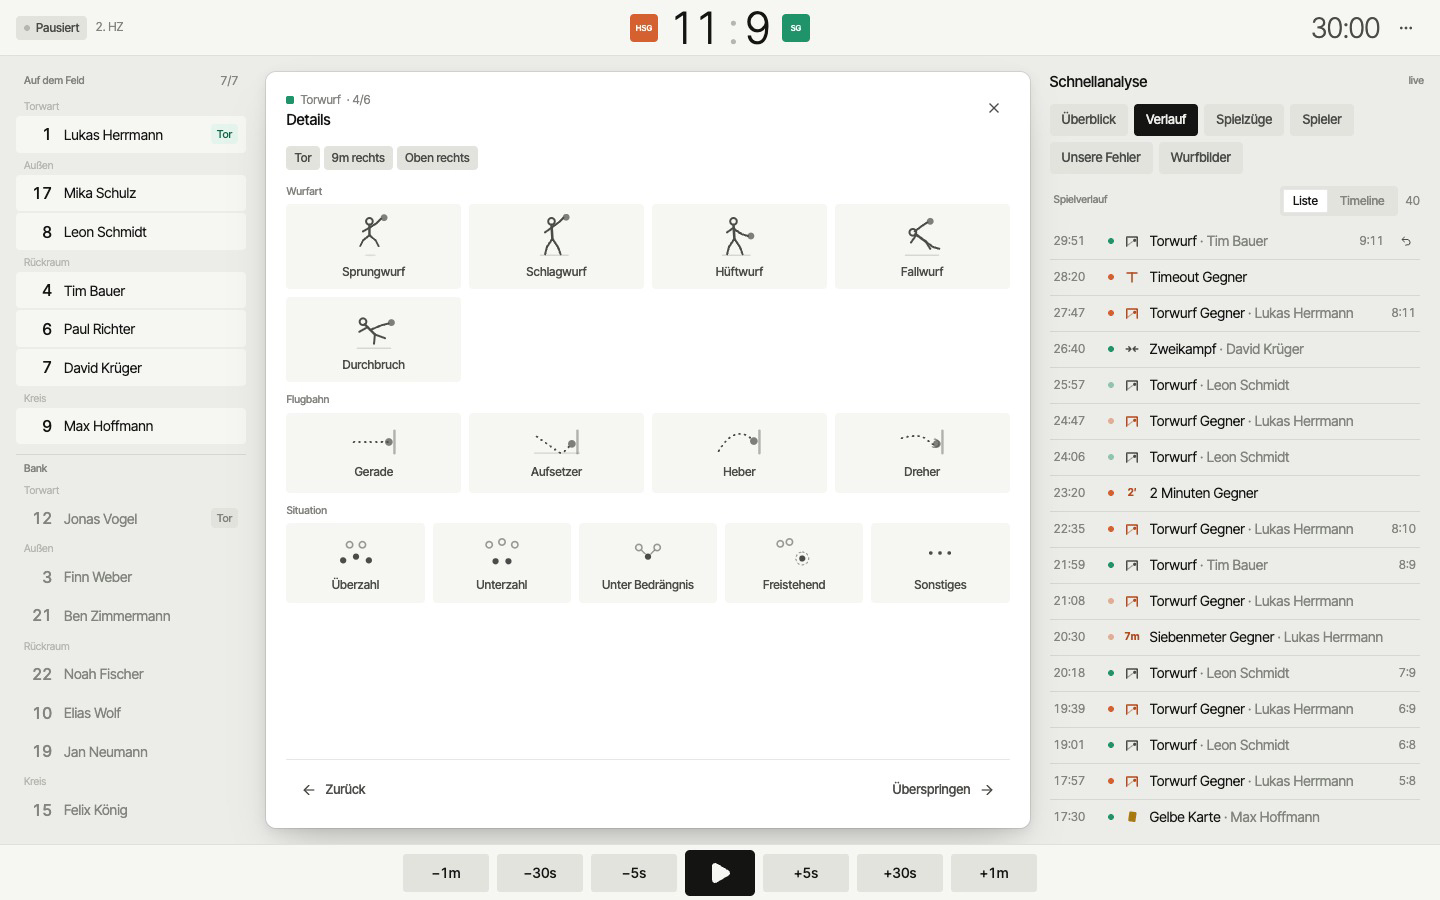Screen dimensions: 1440x900
Task: Open Gelbe Karte event for Max Hoffmann
Action: tap(1234, 817)
